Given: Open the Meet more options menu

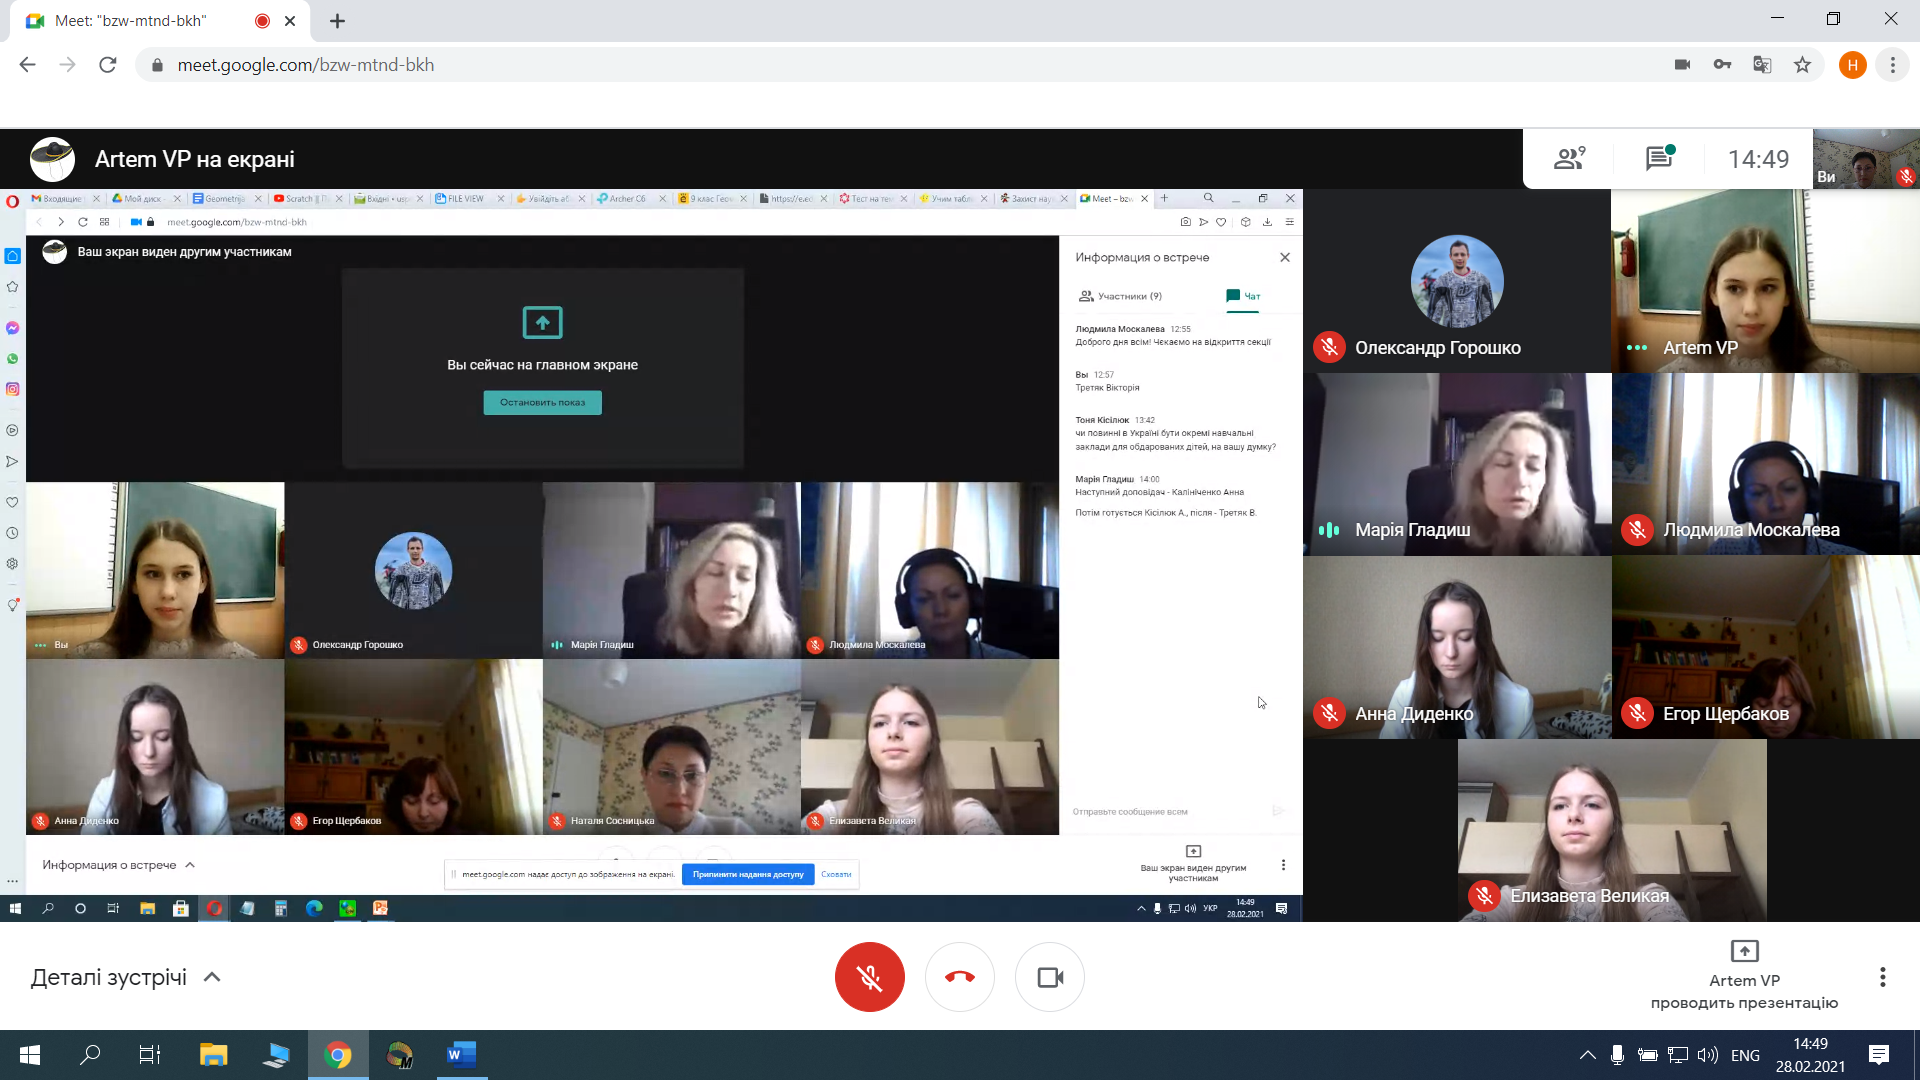Looking at the screenshot, I should click(1882, 977).
